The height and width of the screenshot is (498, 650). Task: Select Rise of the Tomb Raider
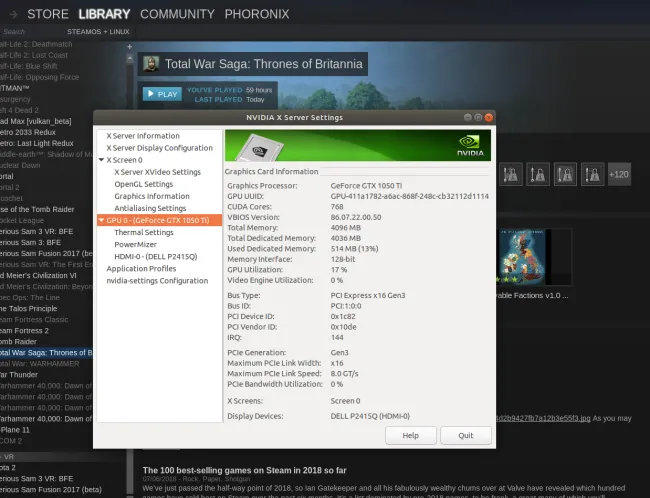click(x=37, y=209)
